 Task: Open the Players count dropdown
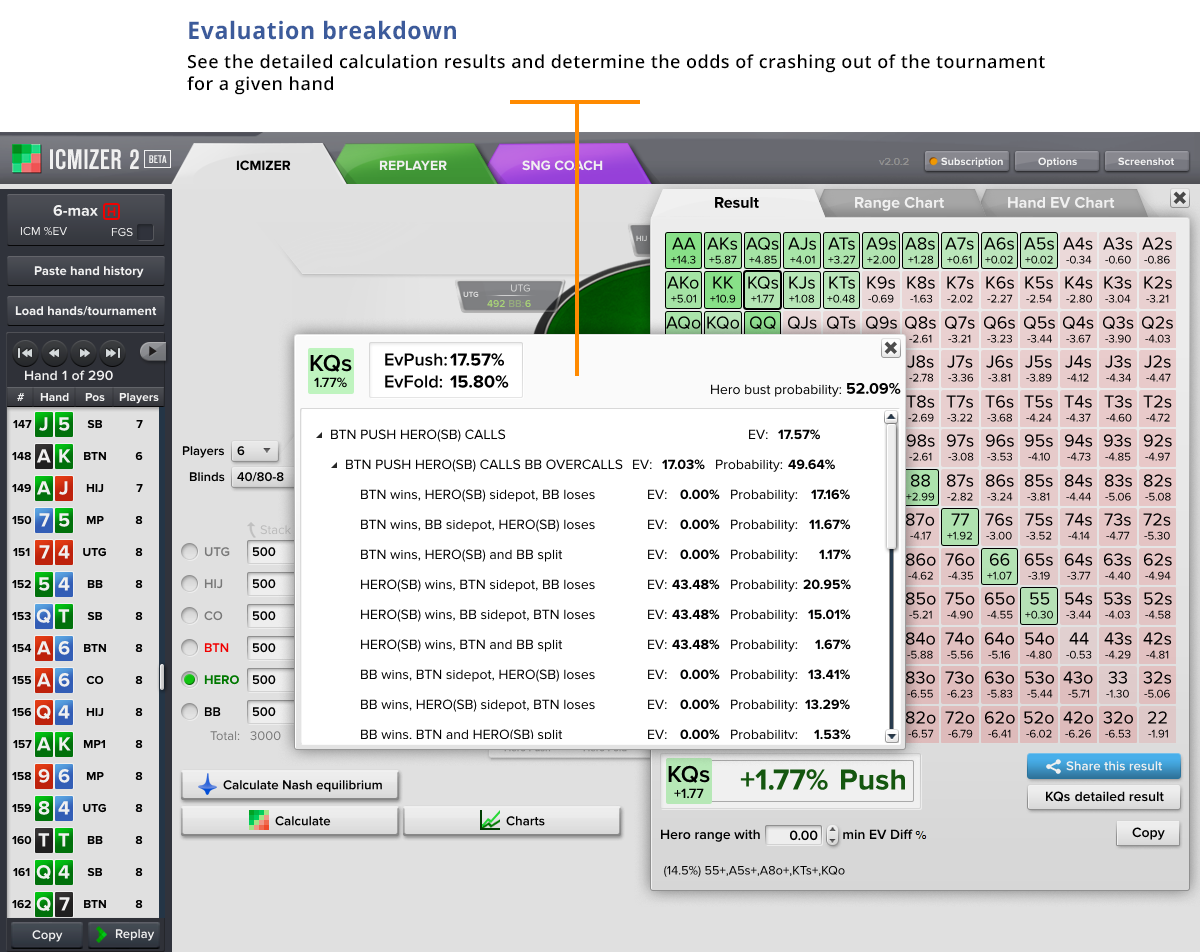(x=254, y=451)
